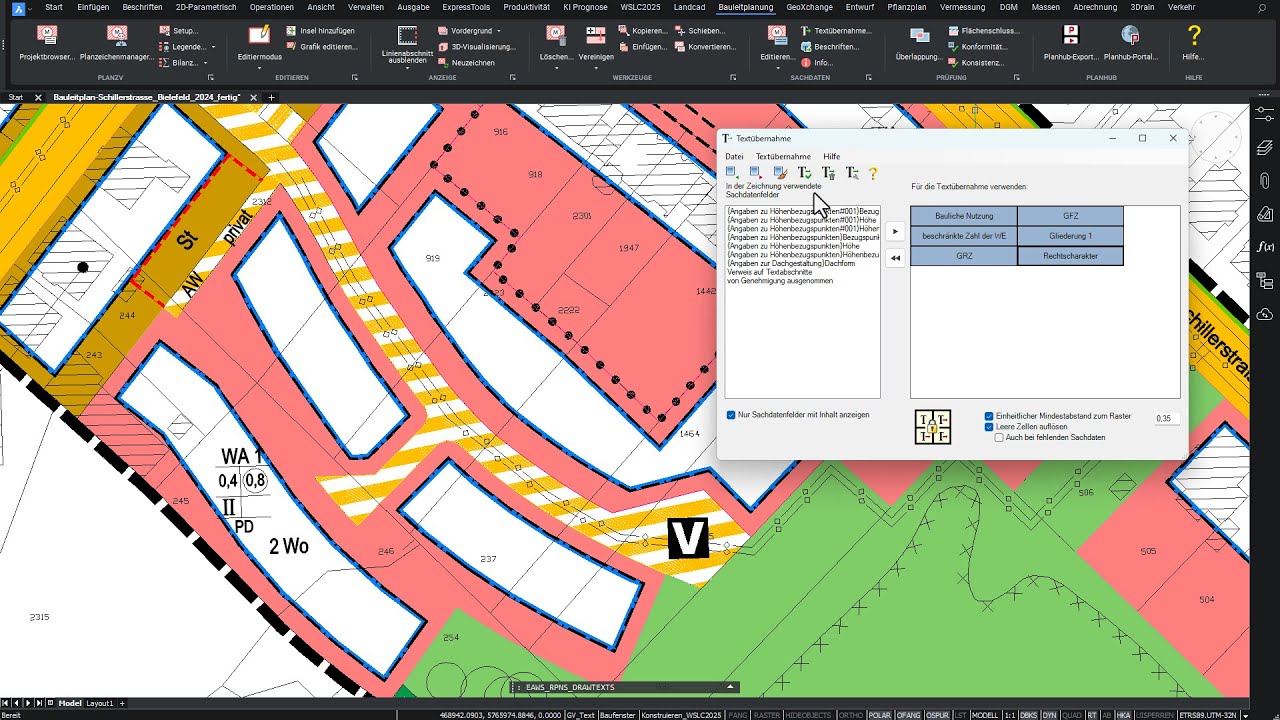Click Flächenschluss... in Prüfung group

983,31
